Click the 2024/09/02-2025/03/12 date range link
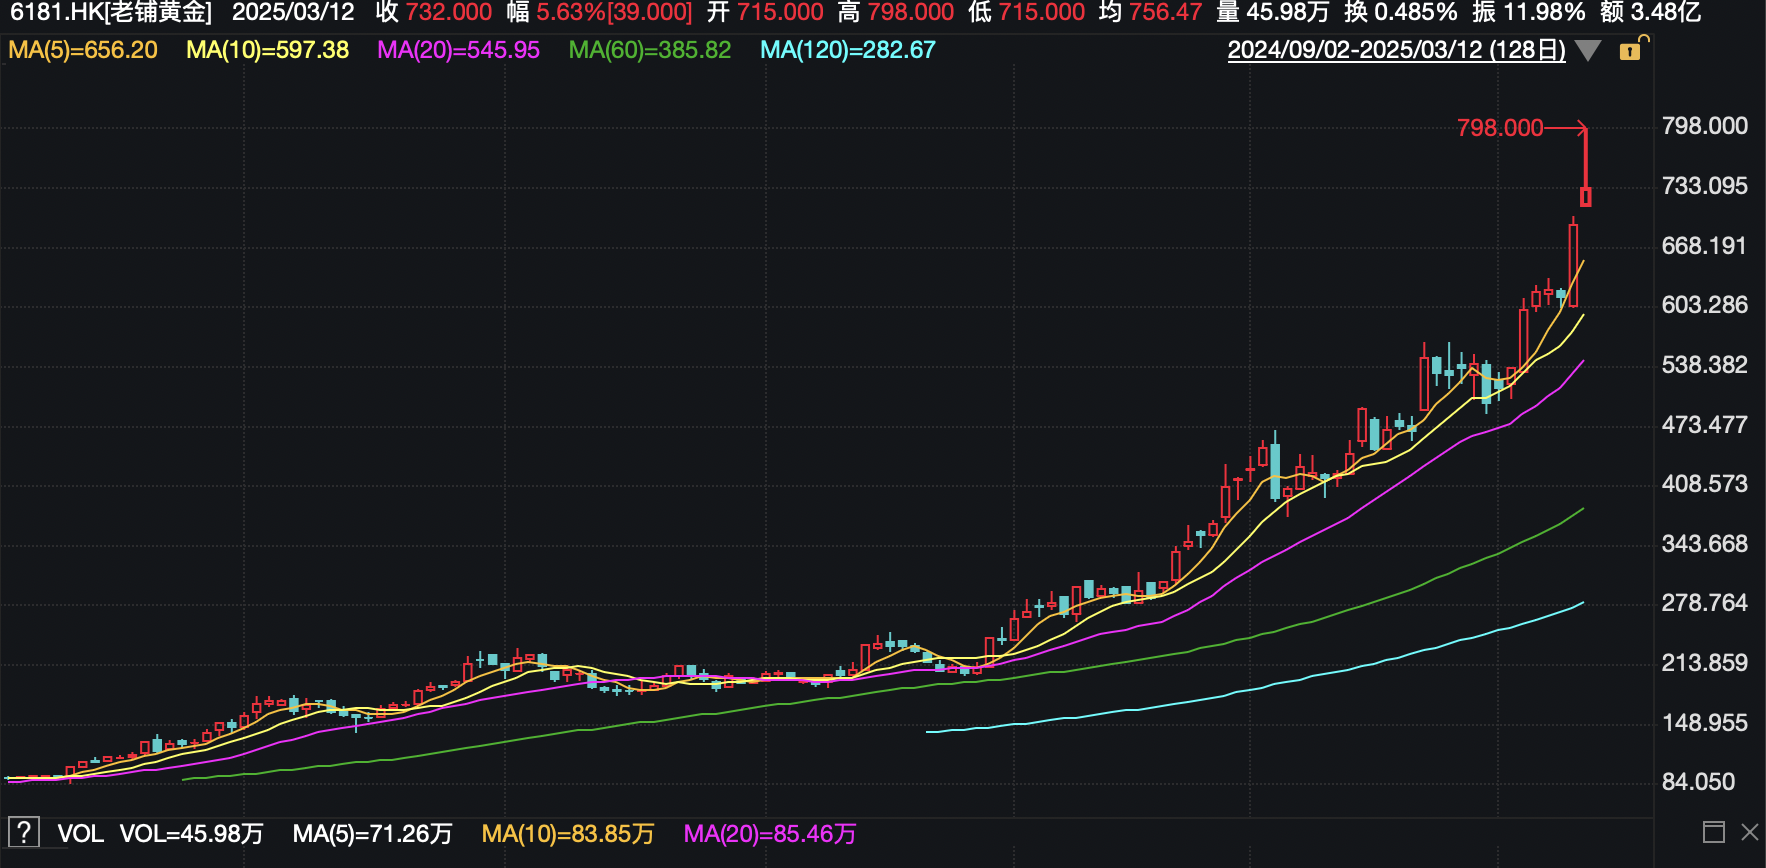Viewport: 1766px width, 868px height. pyautogui.click(x=1396, y=50)
